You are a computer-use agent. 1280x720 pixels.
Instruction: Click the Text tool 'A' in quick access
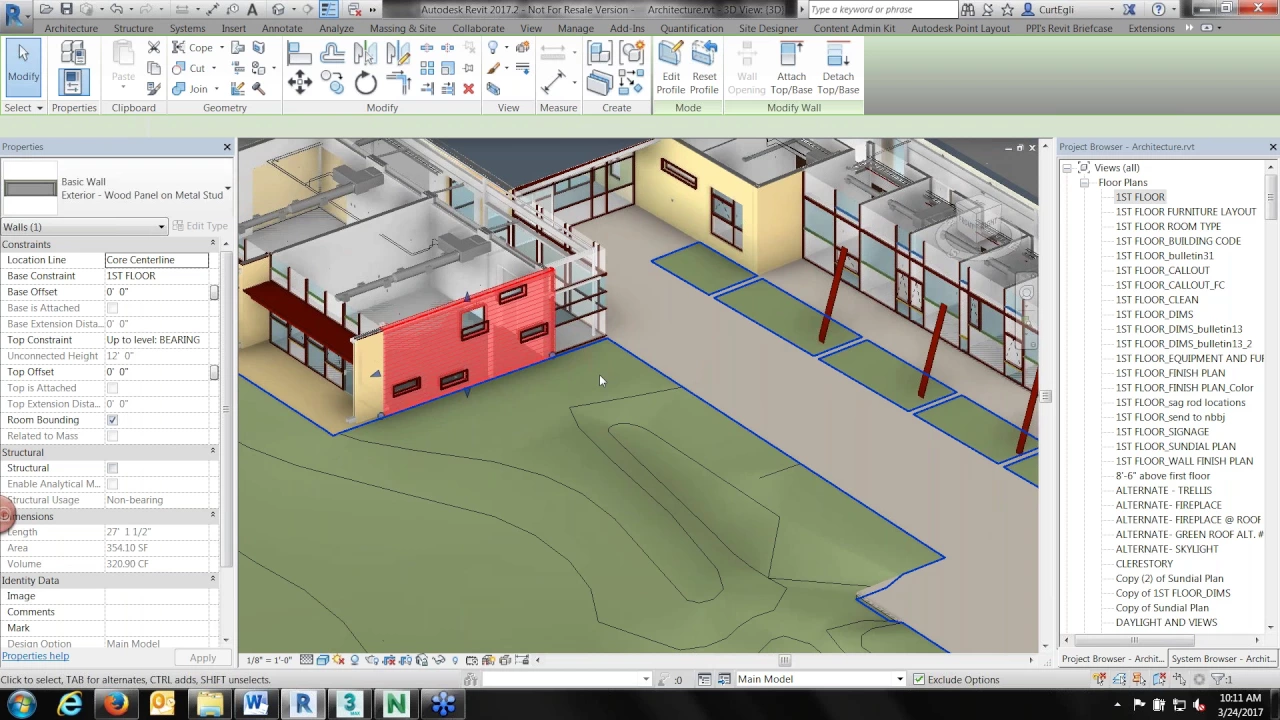coord(252,9)
